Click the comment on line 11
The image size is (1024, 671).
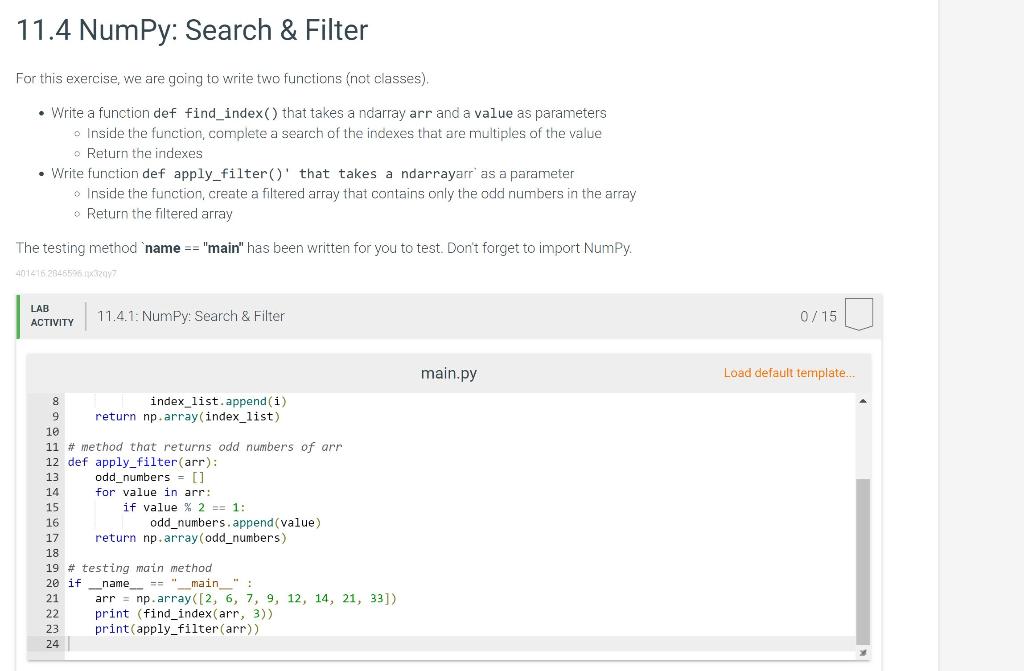204,446
